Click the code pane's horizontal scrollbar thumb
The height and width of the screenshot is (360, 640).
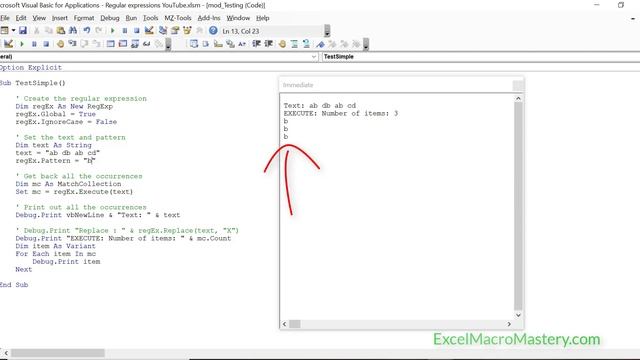[x=58, y=353]
